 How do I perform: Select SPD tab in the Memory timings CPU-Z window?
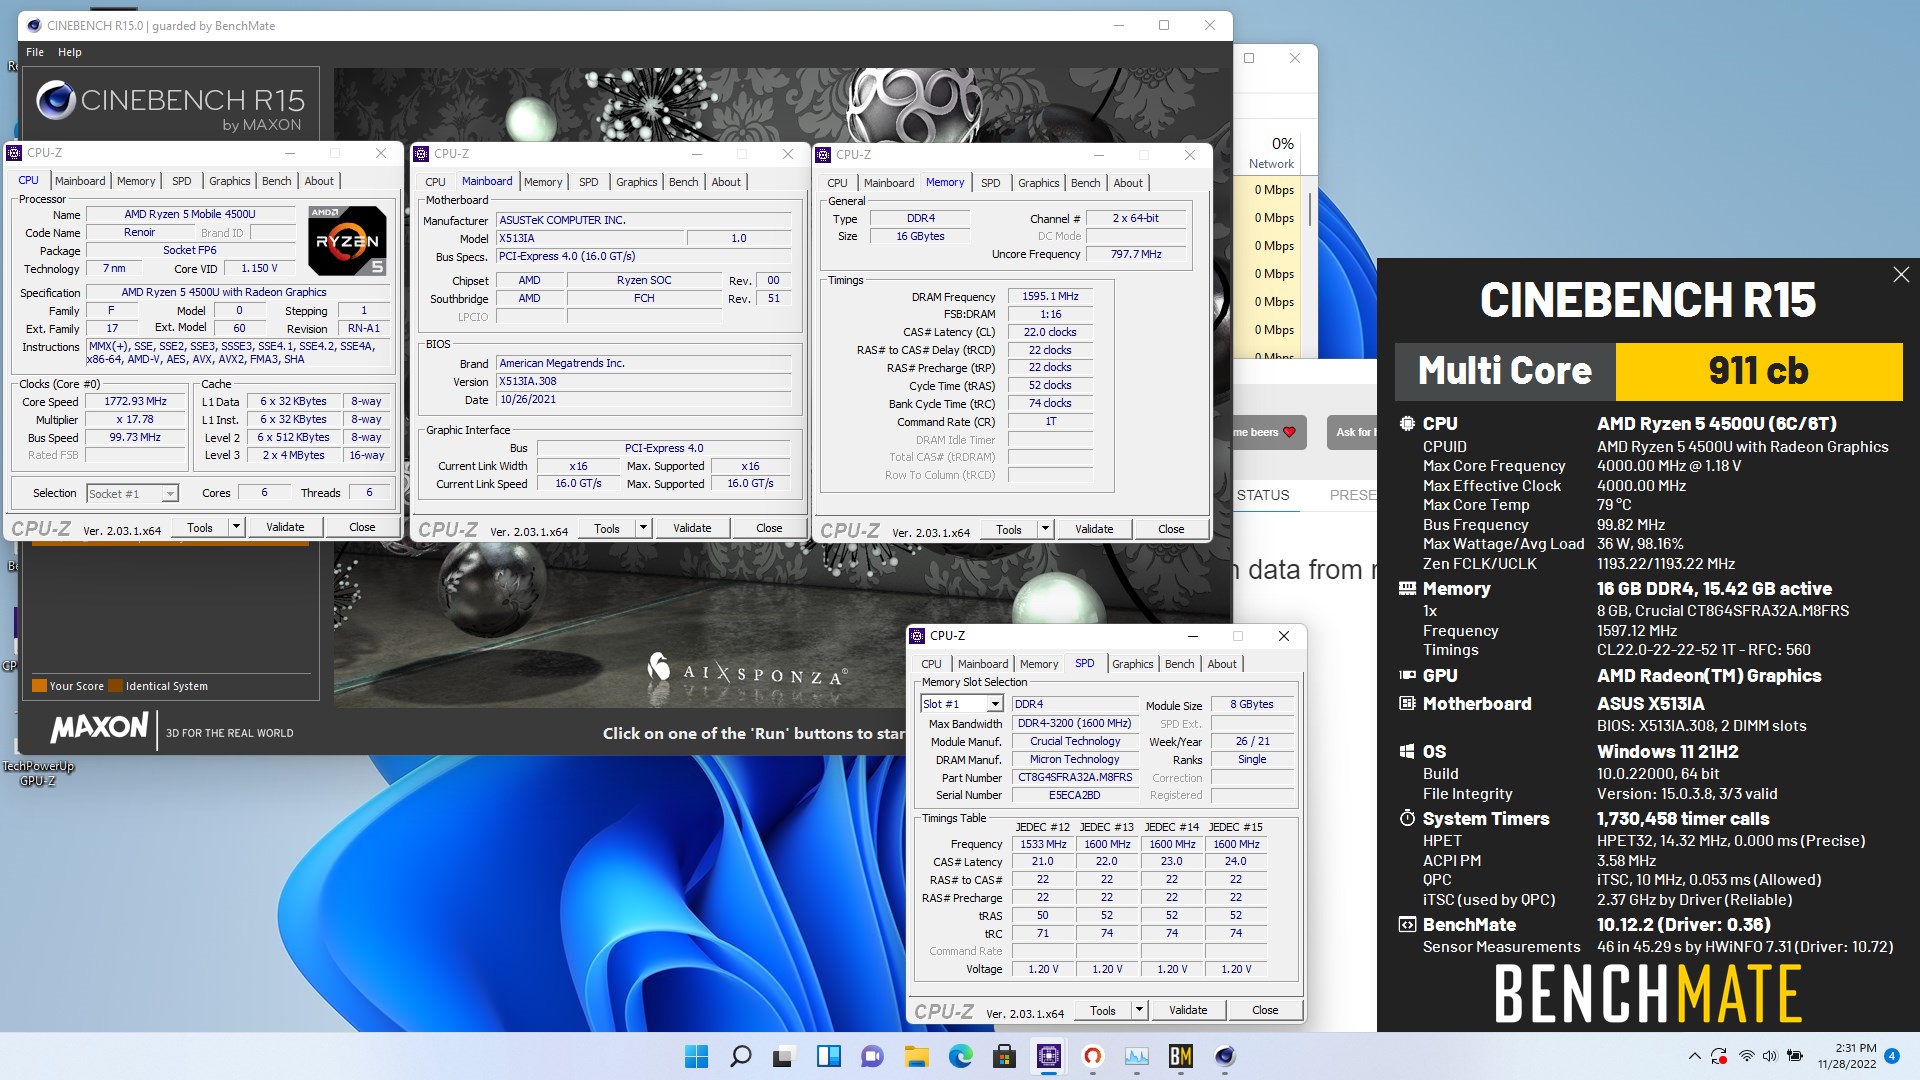point(990,183)
